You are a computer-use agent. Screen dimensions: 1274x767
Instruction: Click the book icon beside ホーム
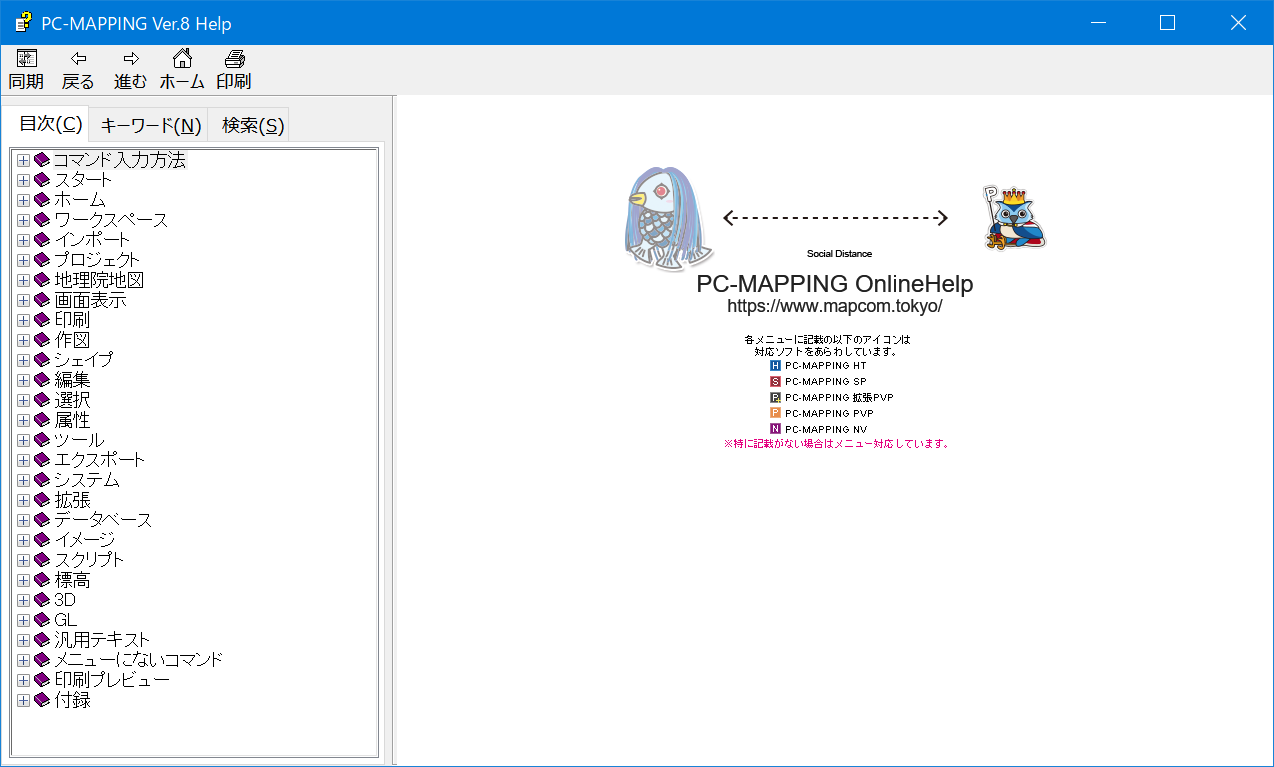coord(42,200)
